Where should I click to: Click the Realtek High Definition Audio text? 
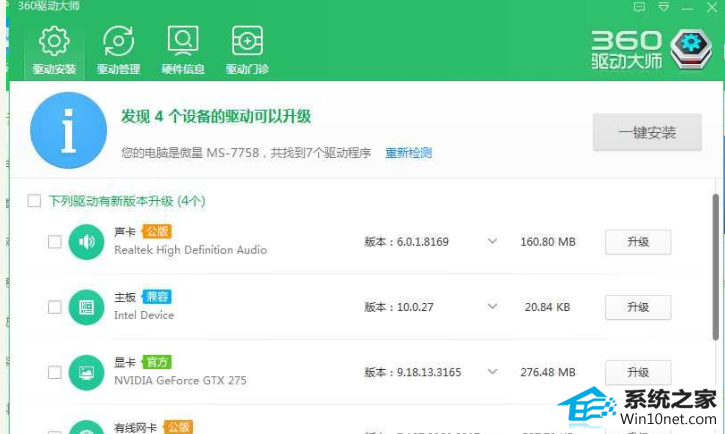190,250
